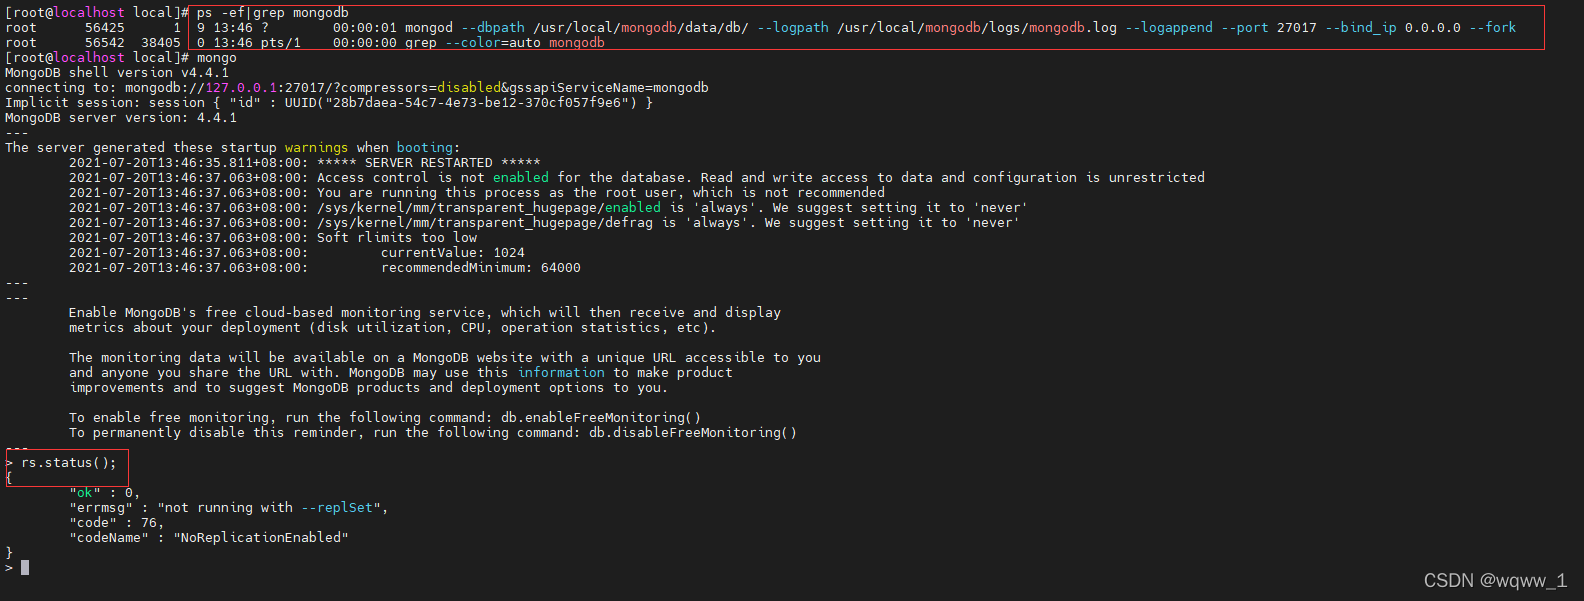Click the recommendedMinimum: 64000 value

tap(481, 268)
